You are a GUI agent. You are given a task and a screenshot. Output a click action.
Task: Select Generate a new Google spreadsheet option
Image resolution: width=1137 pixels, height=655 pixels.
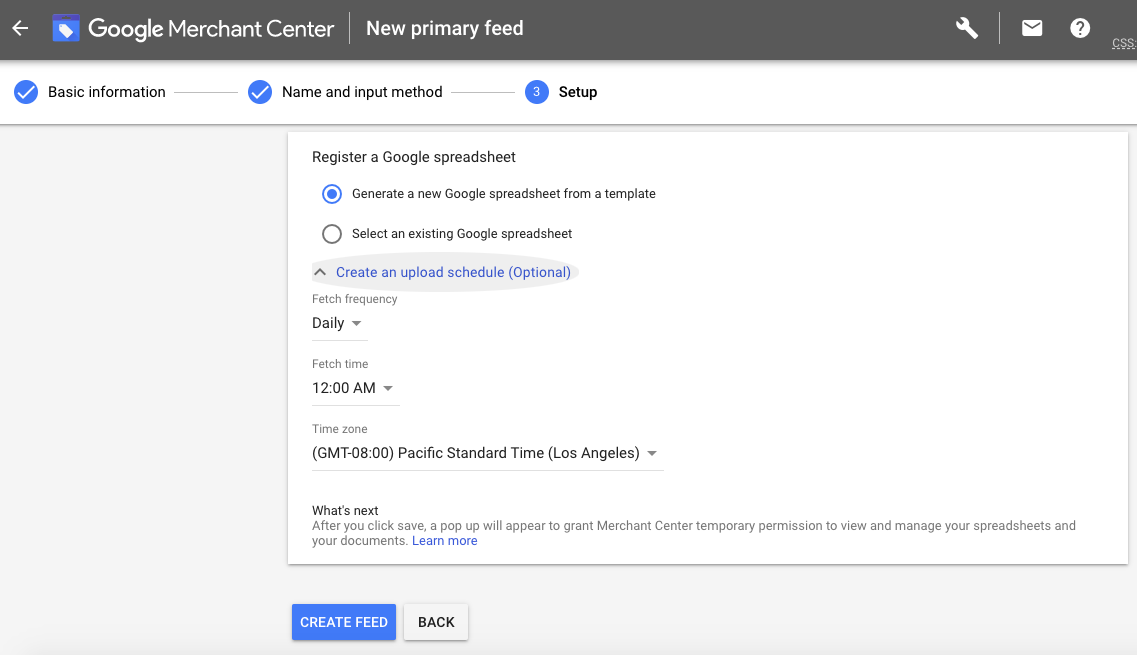point(332,194)
